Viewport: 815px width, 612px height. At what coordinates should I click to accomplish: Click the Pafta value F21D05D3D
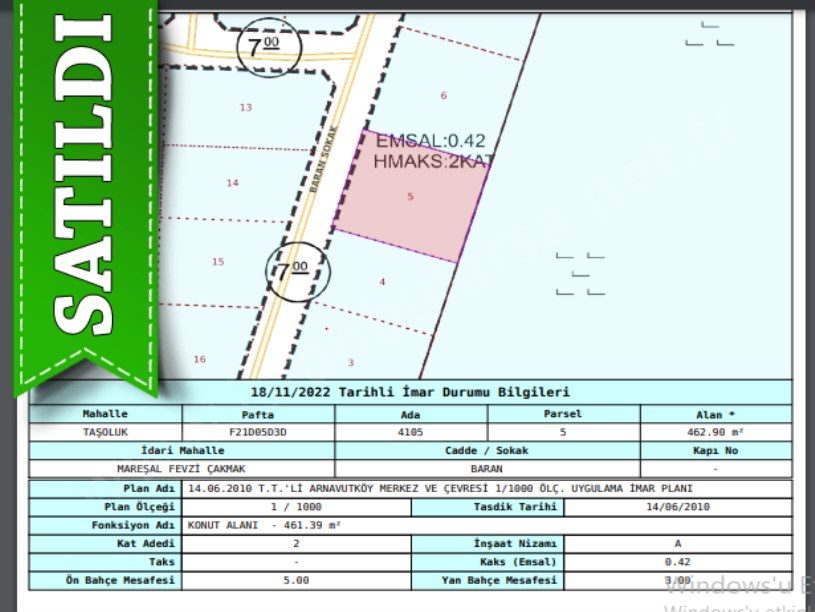[258, 432]
